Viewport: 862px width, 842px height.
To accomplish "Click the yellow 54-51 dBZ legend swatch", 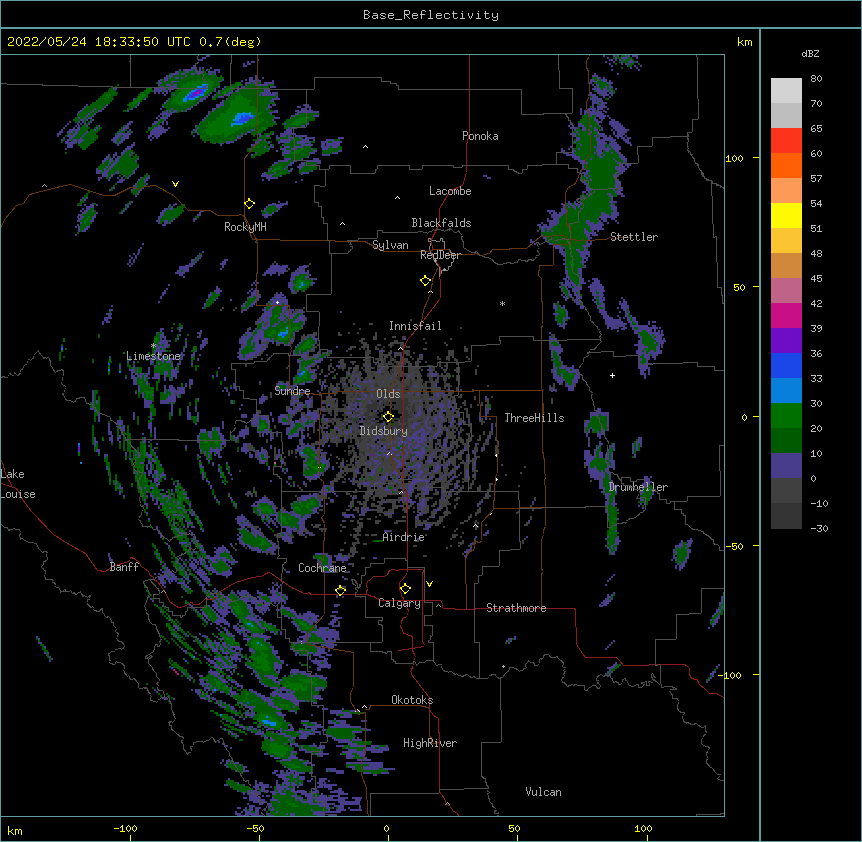I will point(786,215).
